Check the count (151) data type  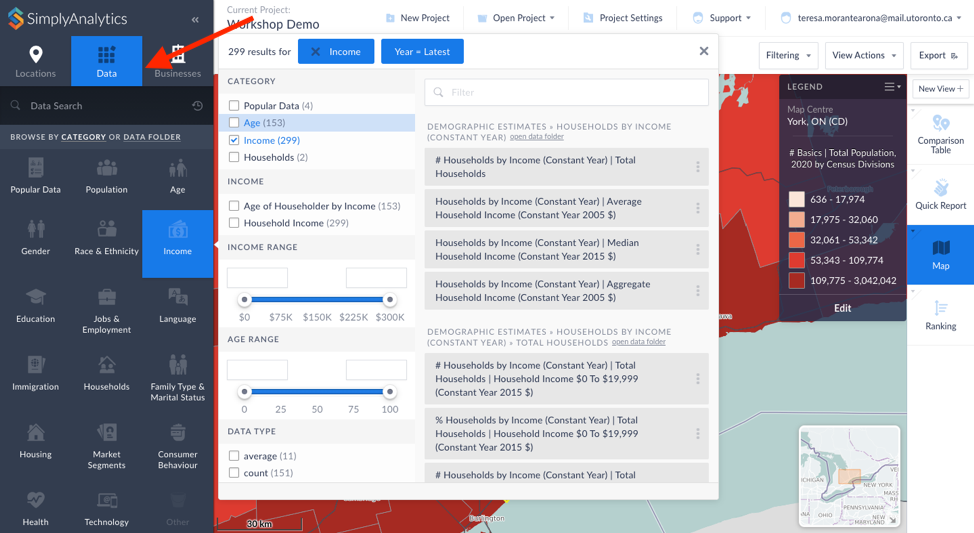(234, 473)
